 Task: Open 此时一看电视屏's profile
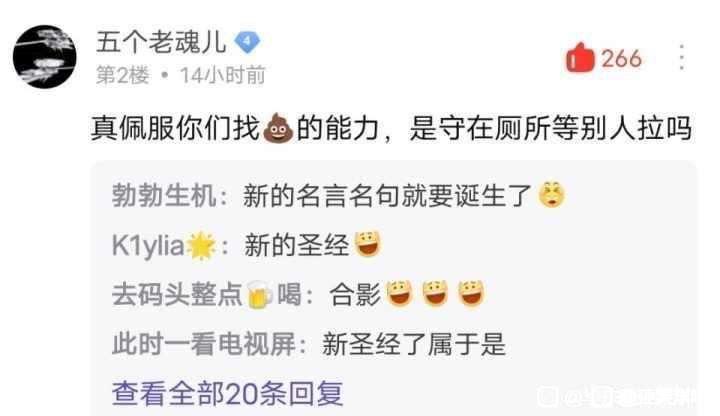(203, 344)
